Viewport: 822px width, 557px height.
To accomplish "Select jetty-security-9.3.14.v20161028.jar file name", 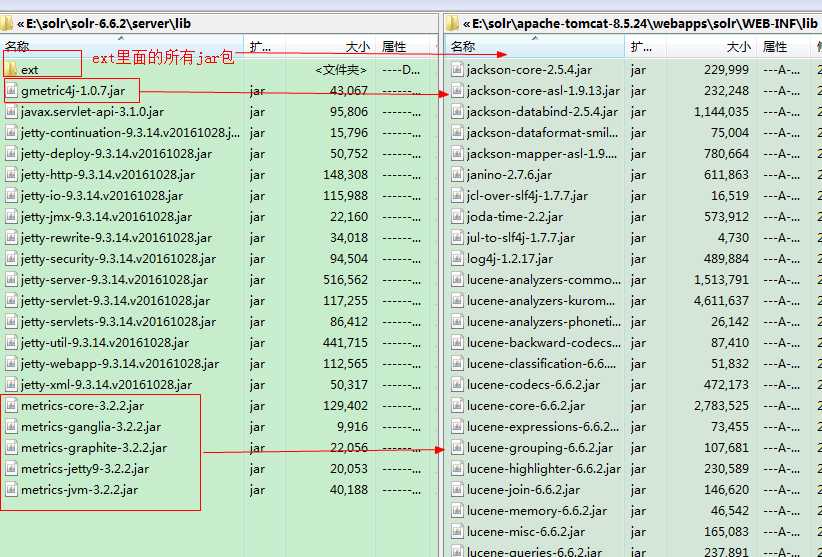I will click(118, 258).
